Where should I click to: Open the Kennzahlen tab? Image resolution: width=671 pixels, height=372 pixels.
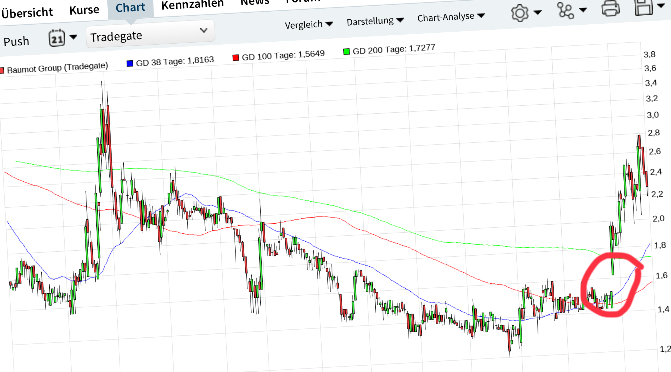pyautogui.click(x=192, y=4)
